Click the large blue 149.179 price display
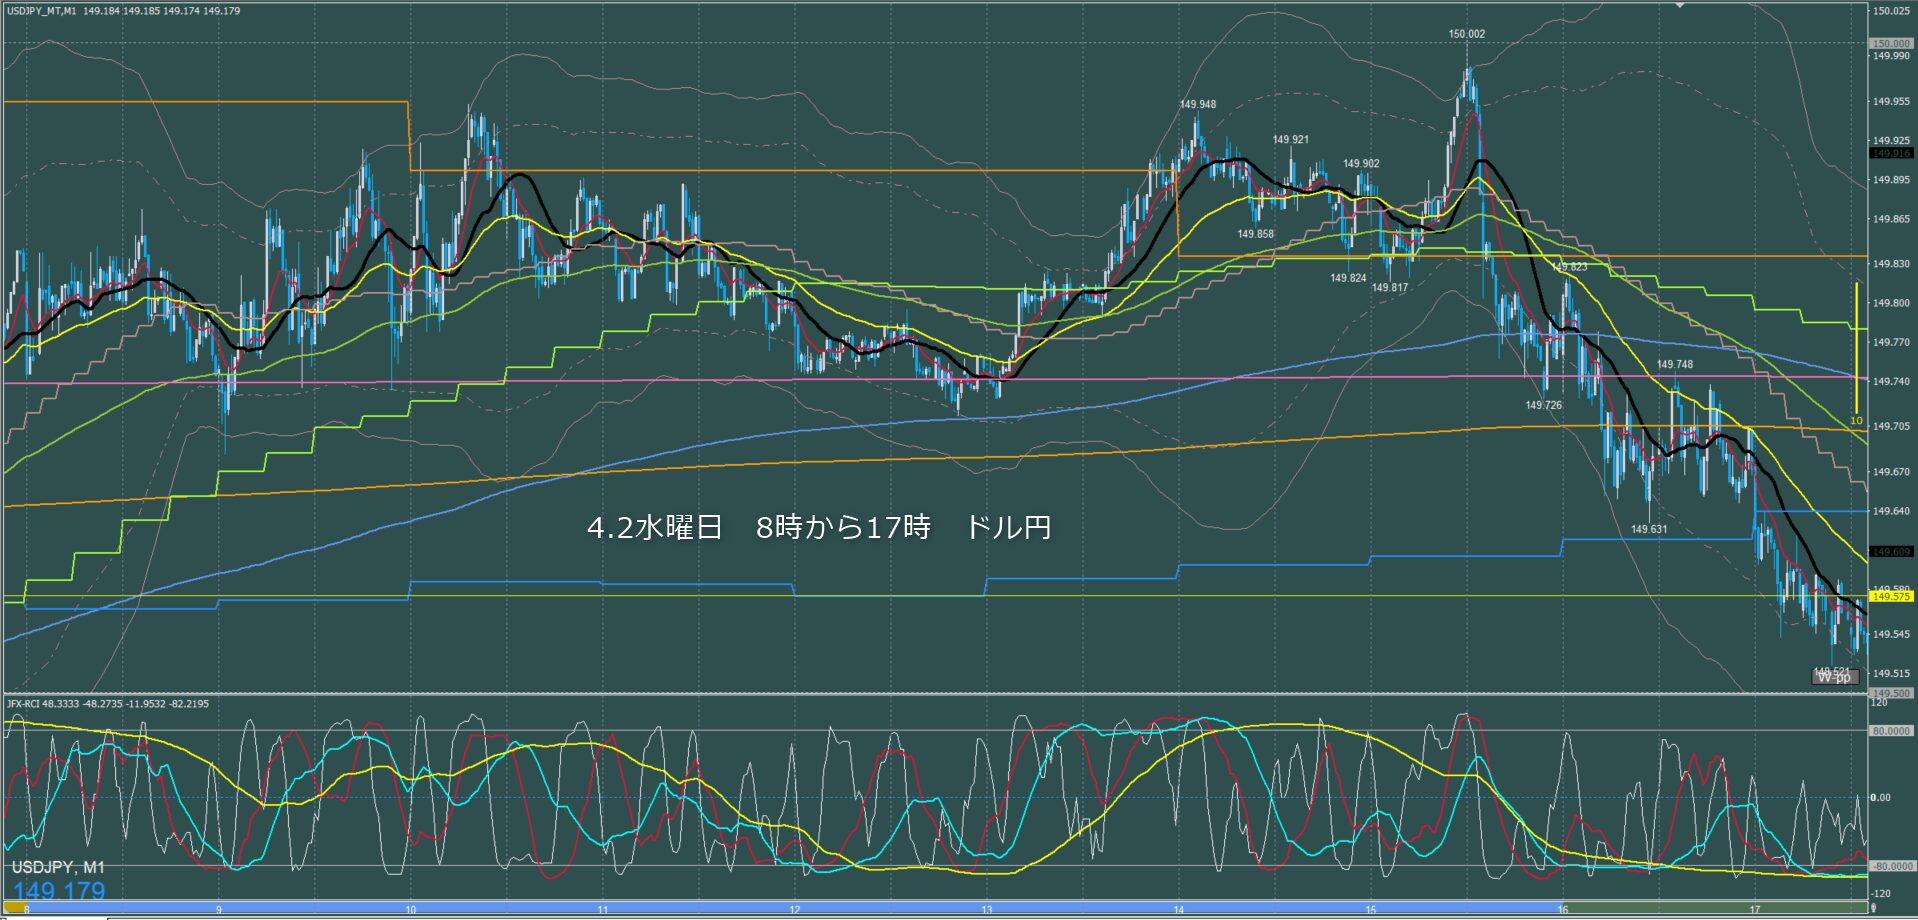Viewport: 1918px width, 920px height. coord(59,891)
